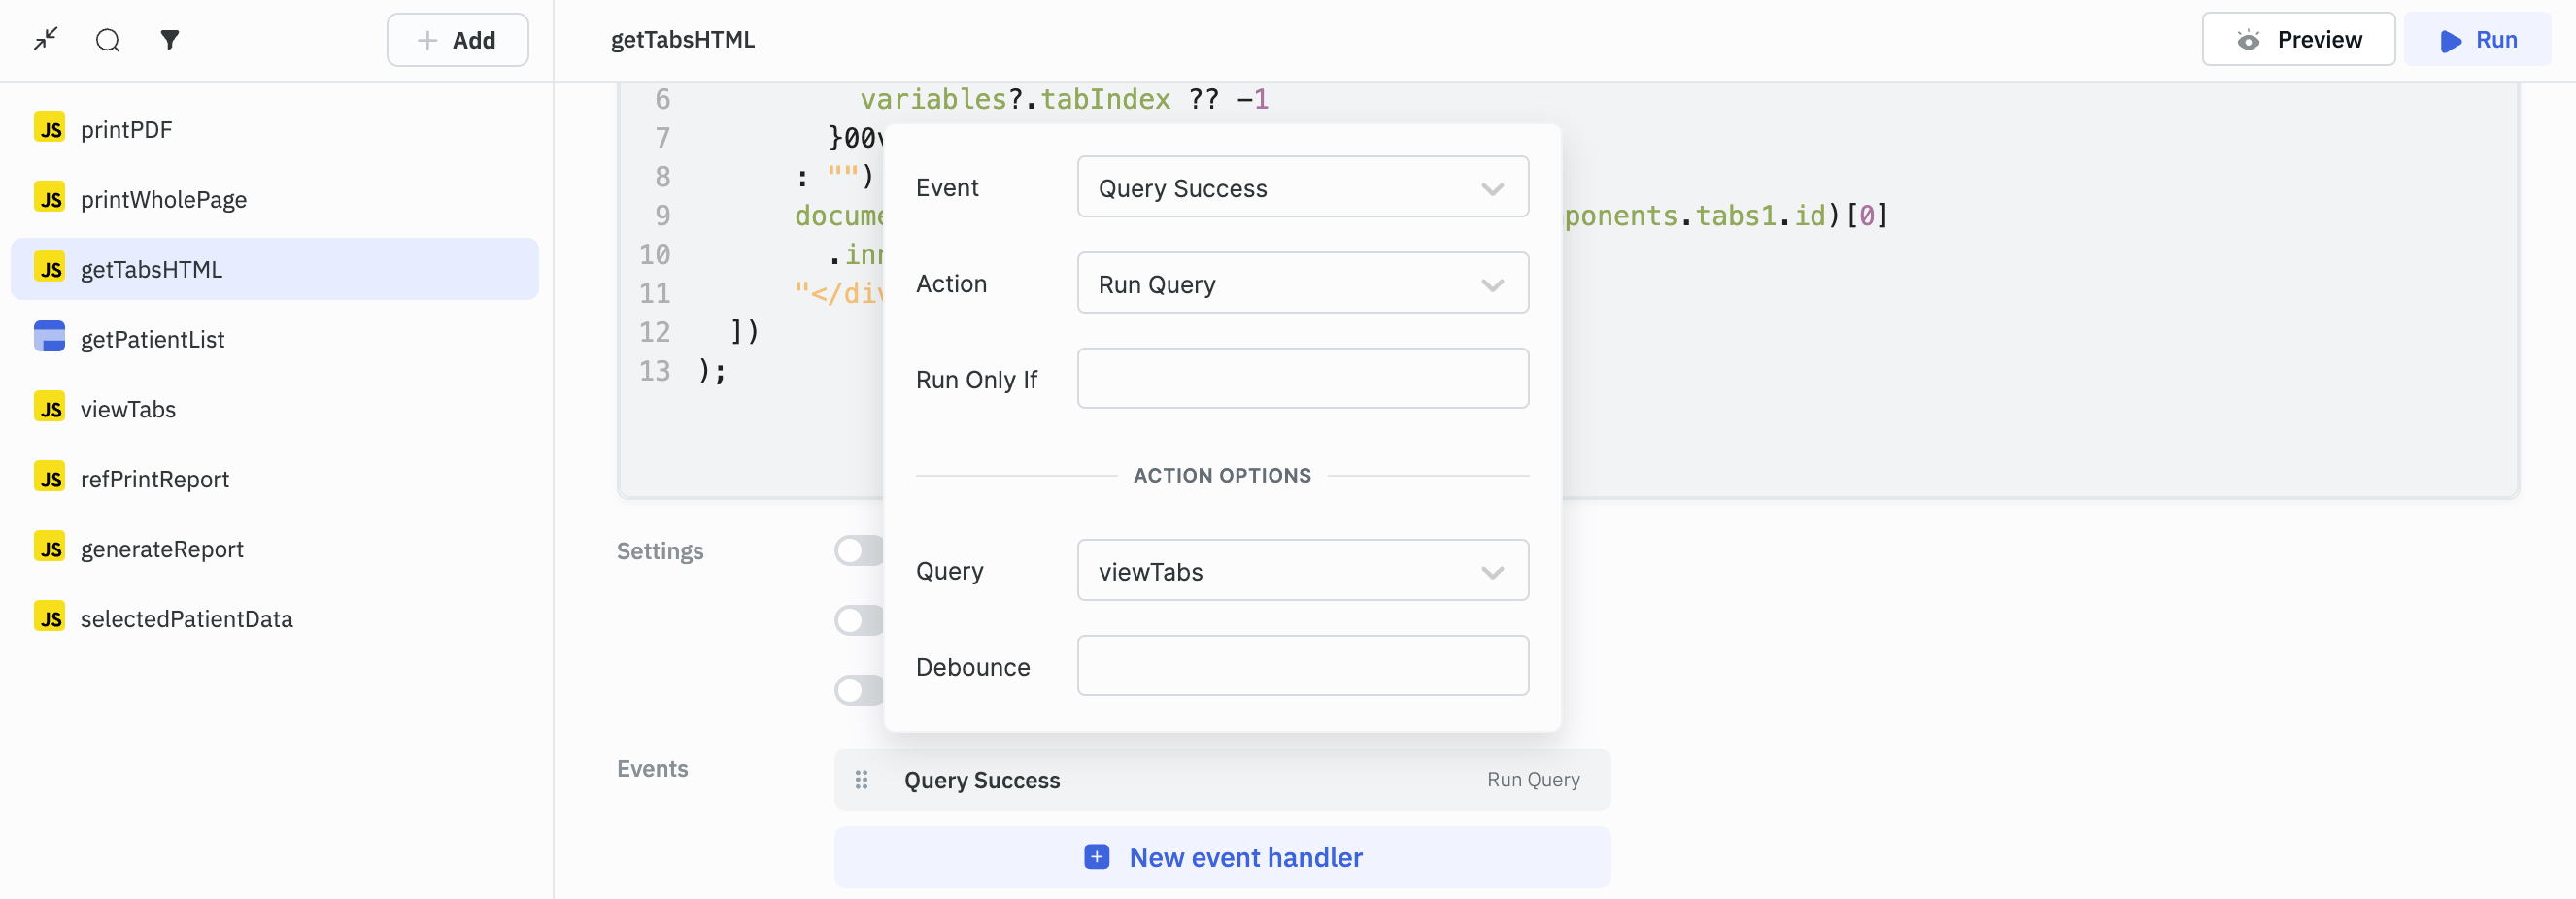Open the query search magnifier icon
The height and width of the screenshot is (899, 2576).
click(x=108, y=40)
